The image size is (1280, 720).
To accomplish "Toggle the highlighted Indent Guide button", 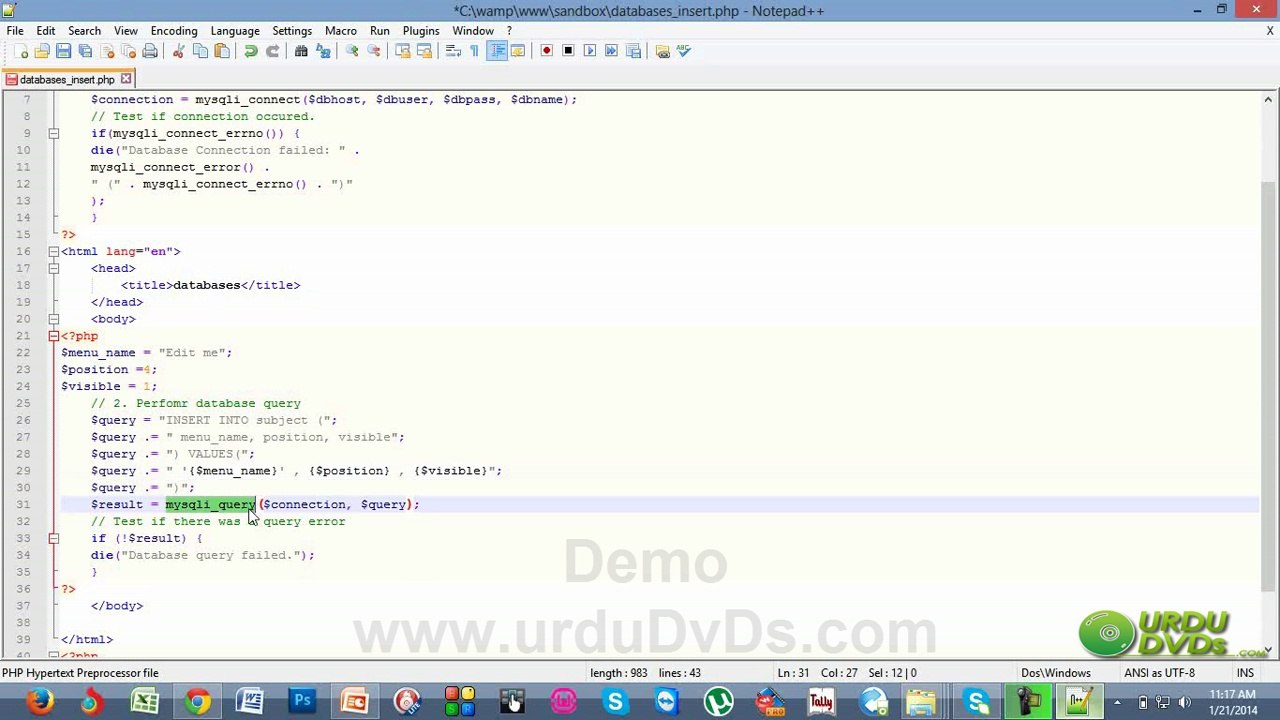I will (x=497, y=51).
